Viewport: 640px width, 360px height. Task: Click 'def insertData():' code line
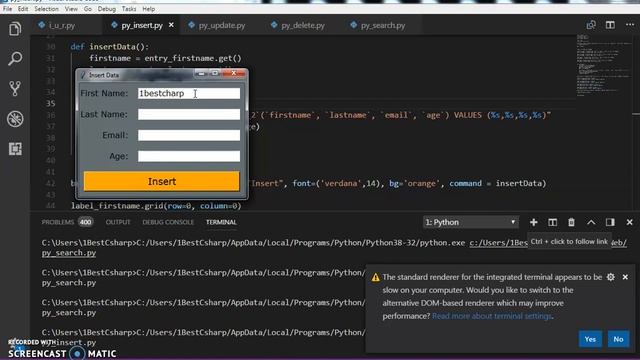pyautogui.click(x=110, y=47)
